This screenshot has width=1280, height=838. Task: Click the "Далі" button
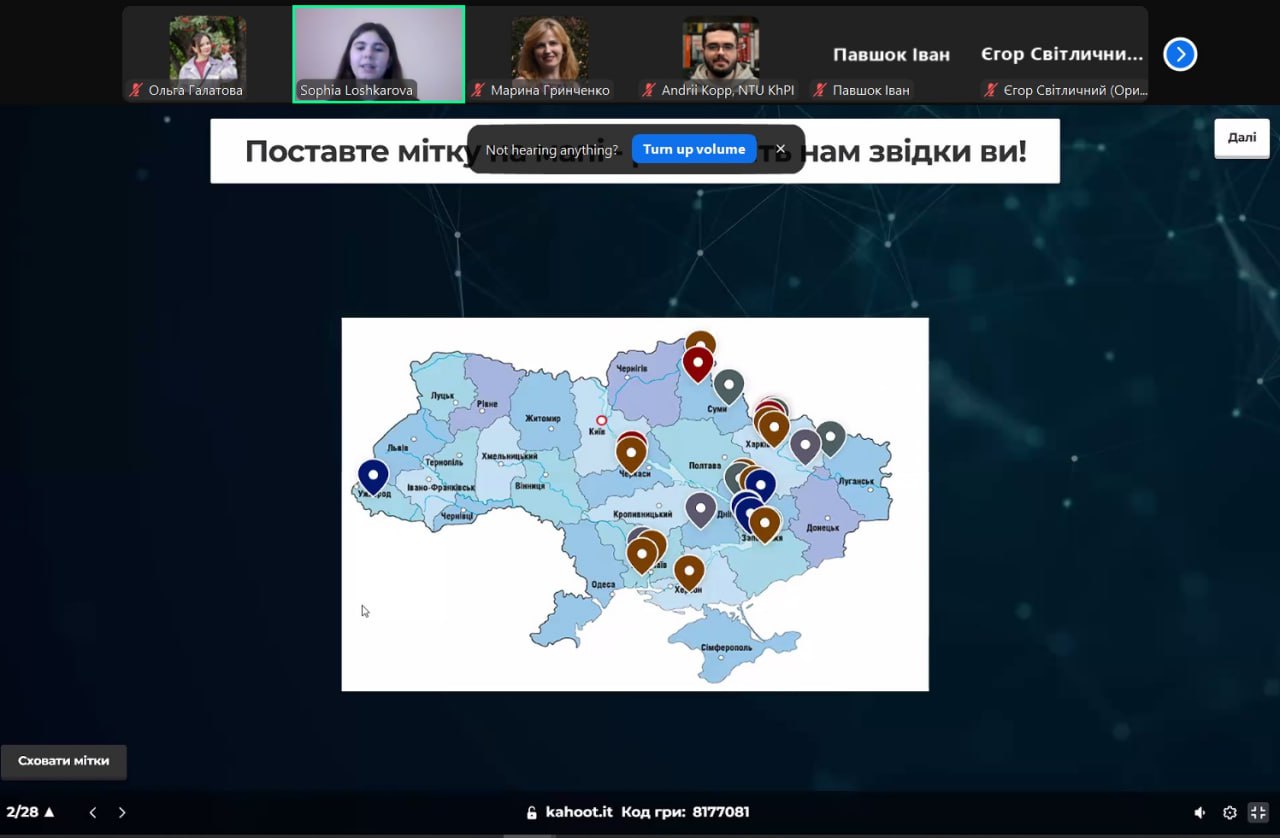point(1242,138)
